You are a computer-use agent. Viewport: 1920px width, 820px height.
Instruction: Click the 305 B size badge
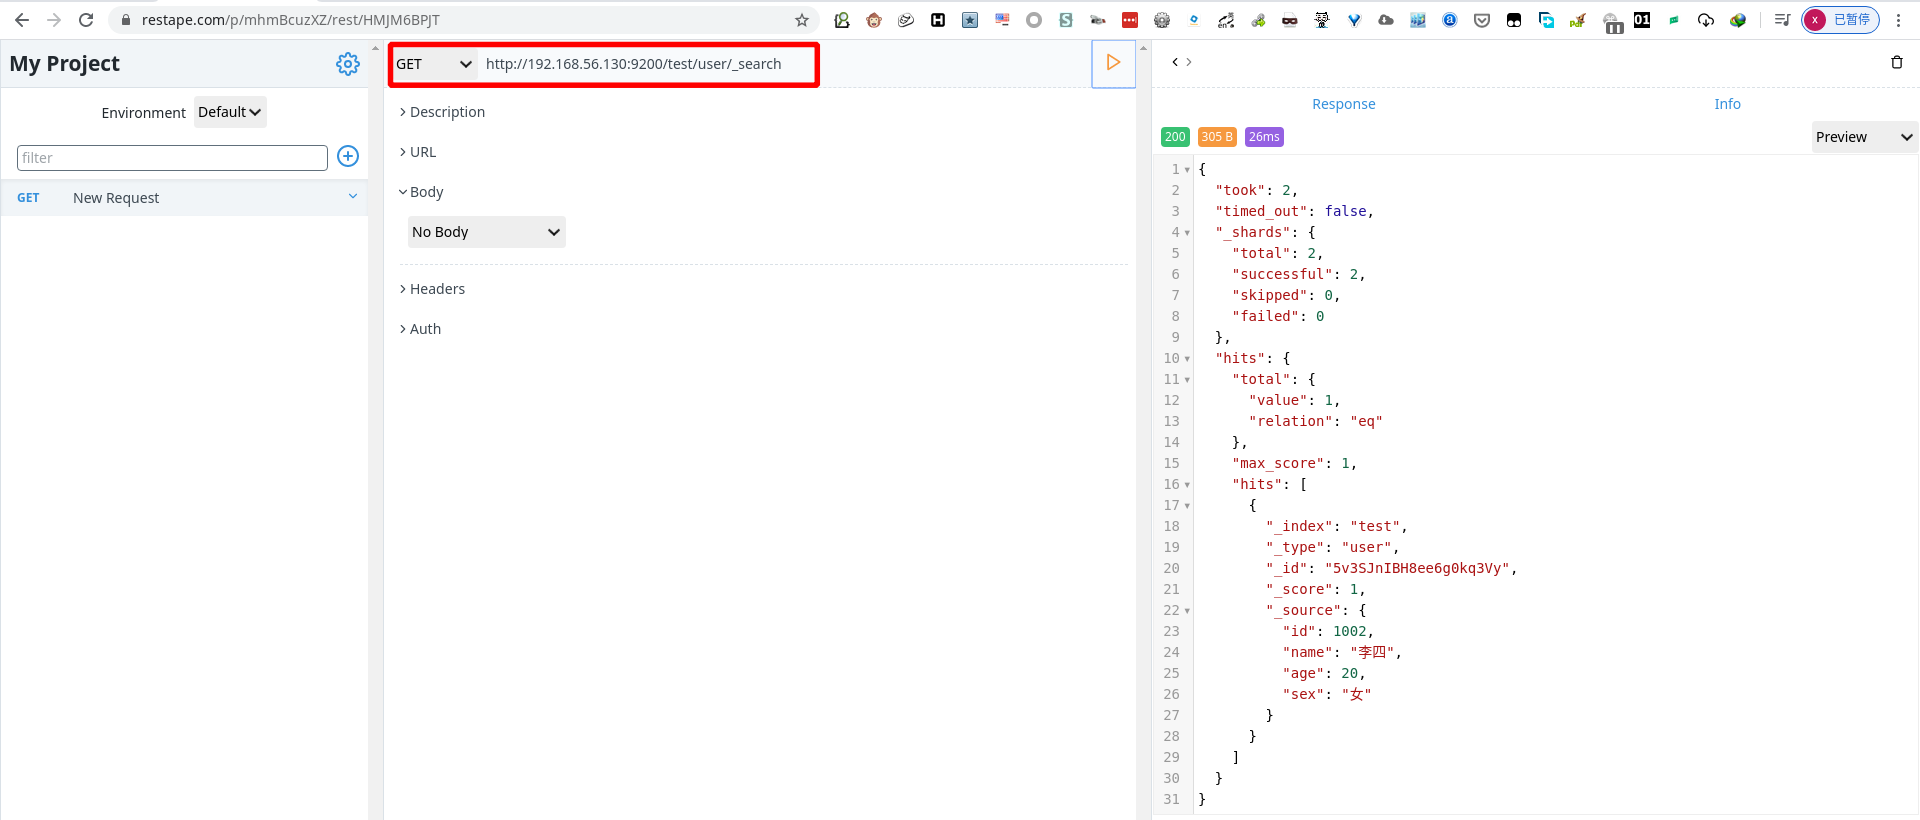1217,137
